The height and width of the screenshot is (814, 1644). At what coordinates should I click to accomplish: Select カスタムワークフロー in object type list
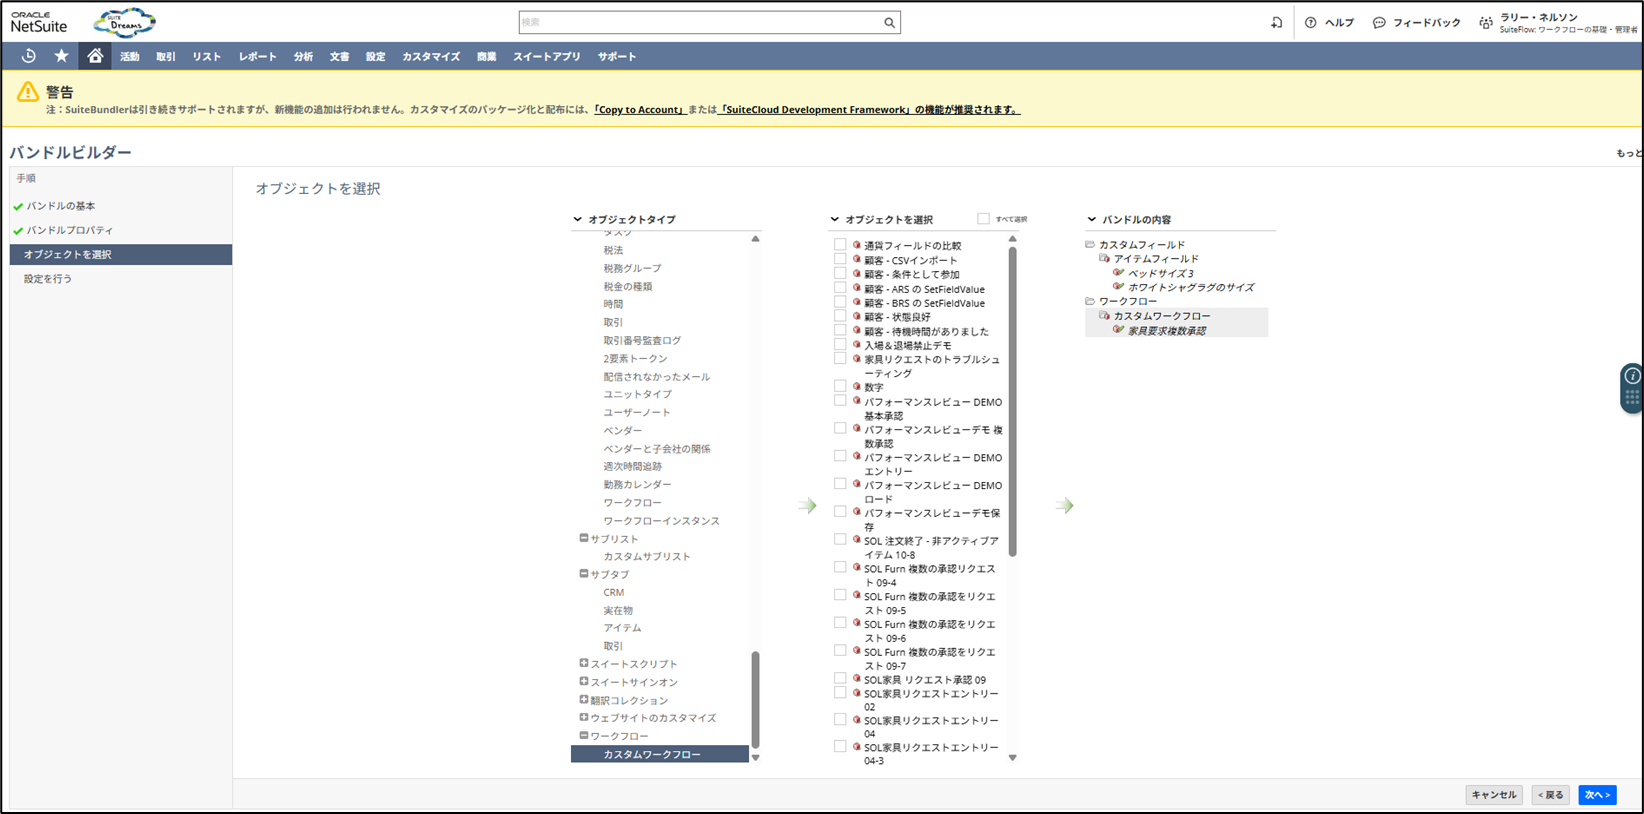(660, 754)
